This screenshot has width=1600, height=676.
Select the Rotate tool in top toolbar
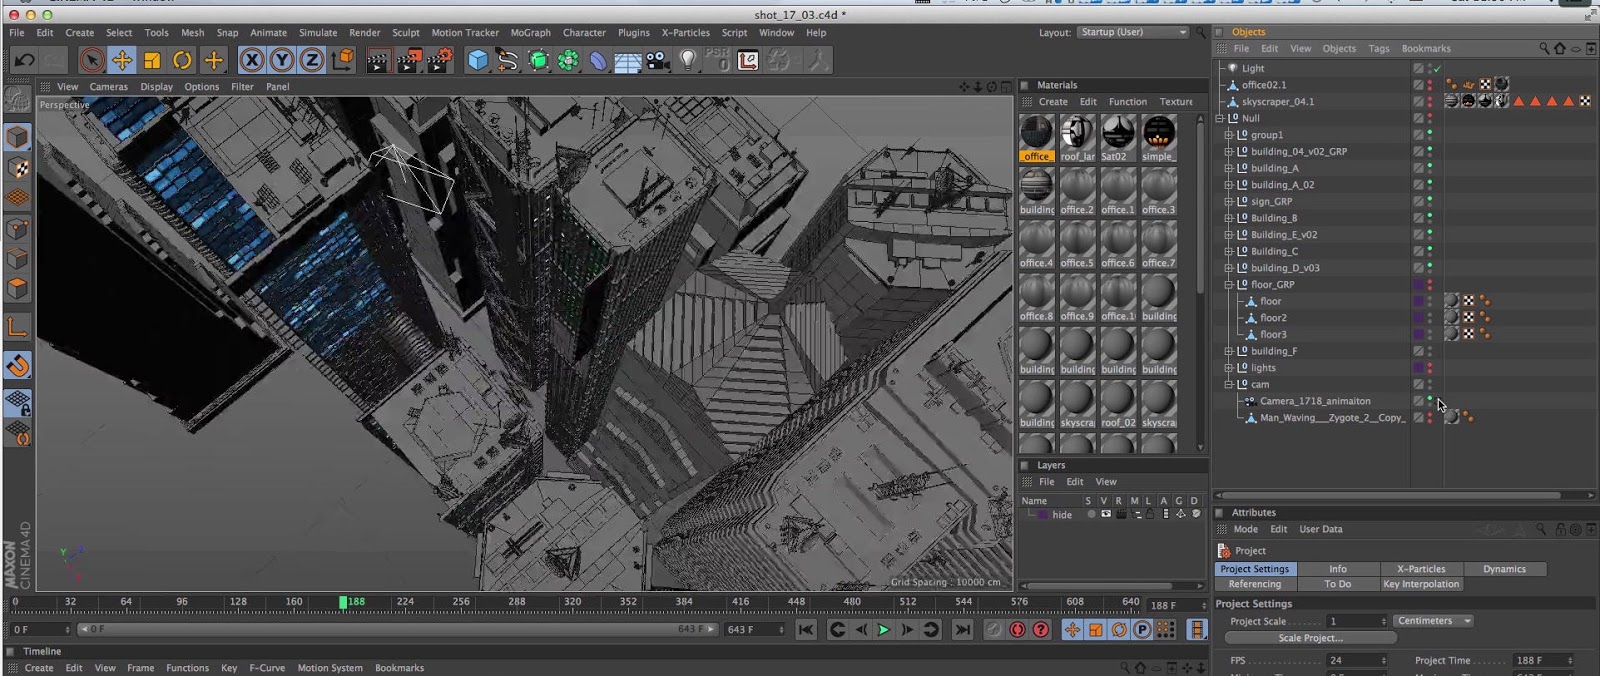pyautogui.click(x=182, y=61)
